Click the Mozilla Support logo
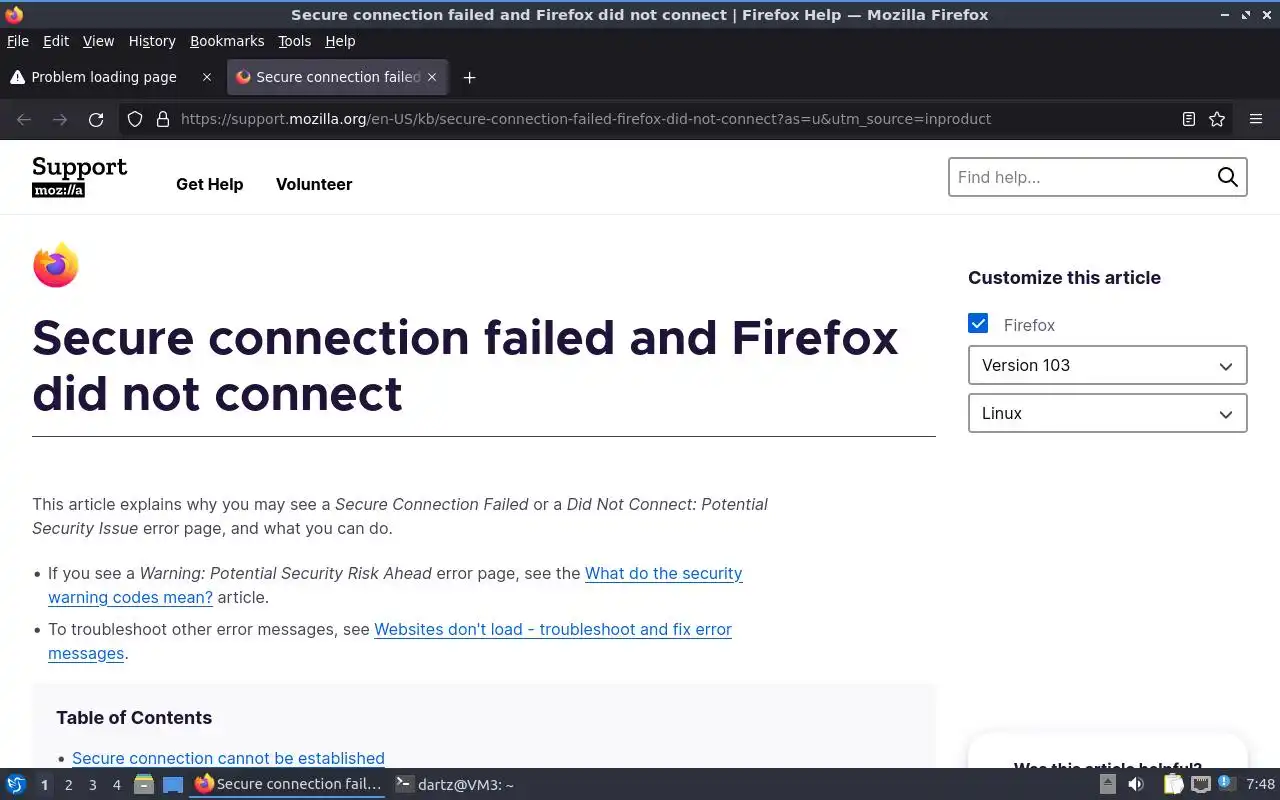The image size is (1280, 800). 80,177
